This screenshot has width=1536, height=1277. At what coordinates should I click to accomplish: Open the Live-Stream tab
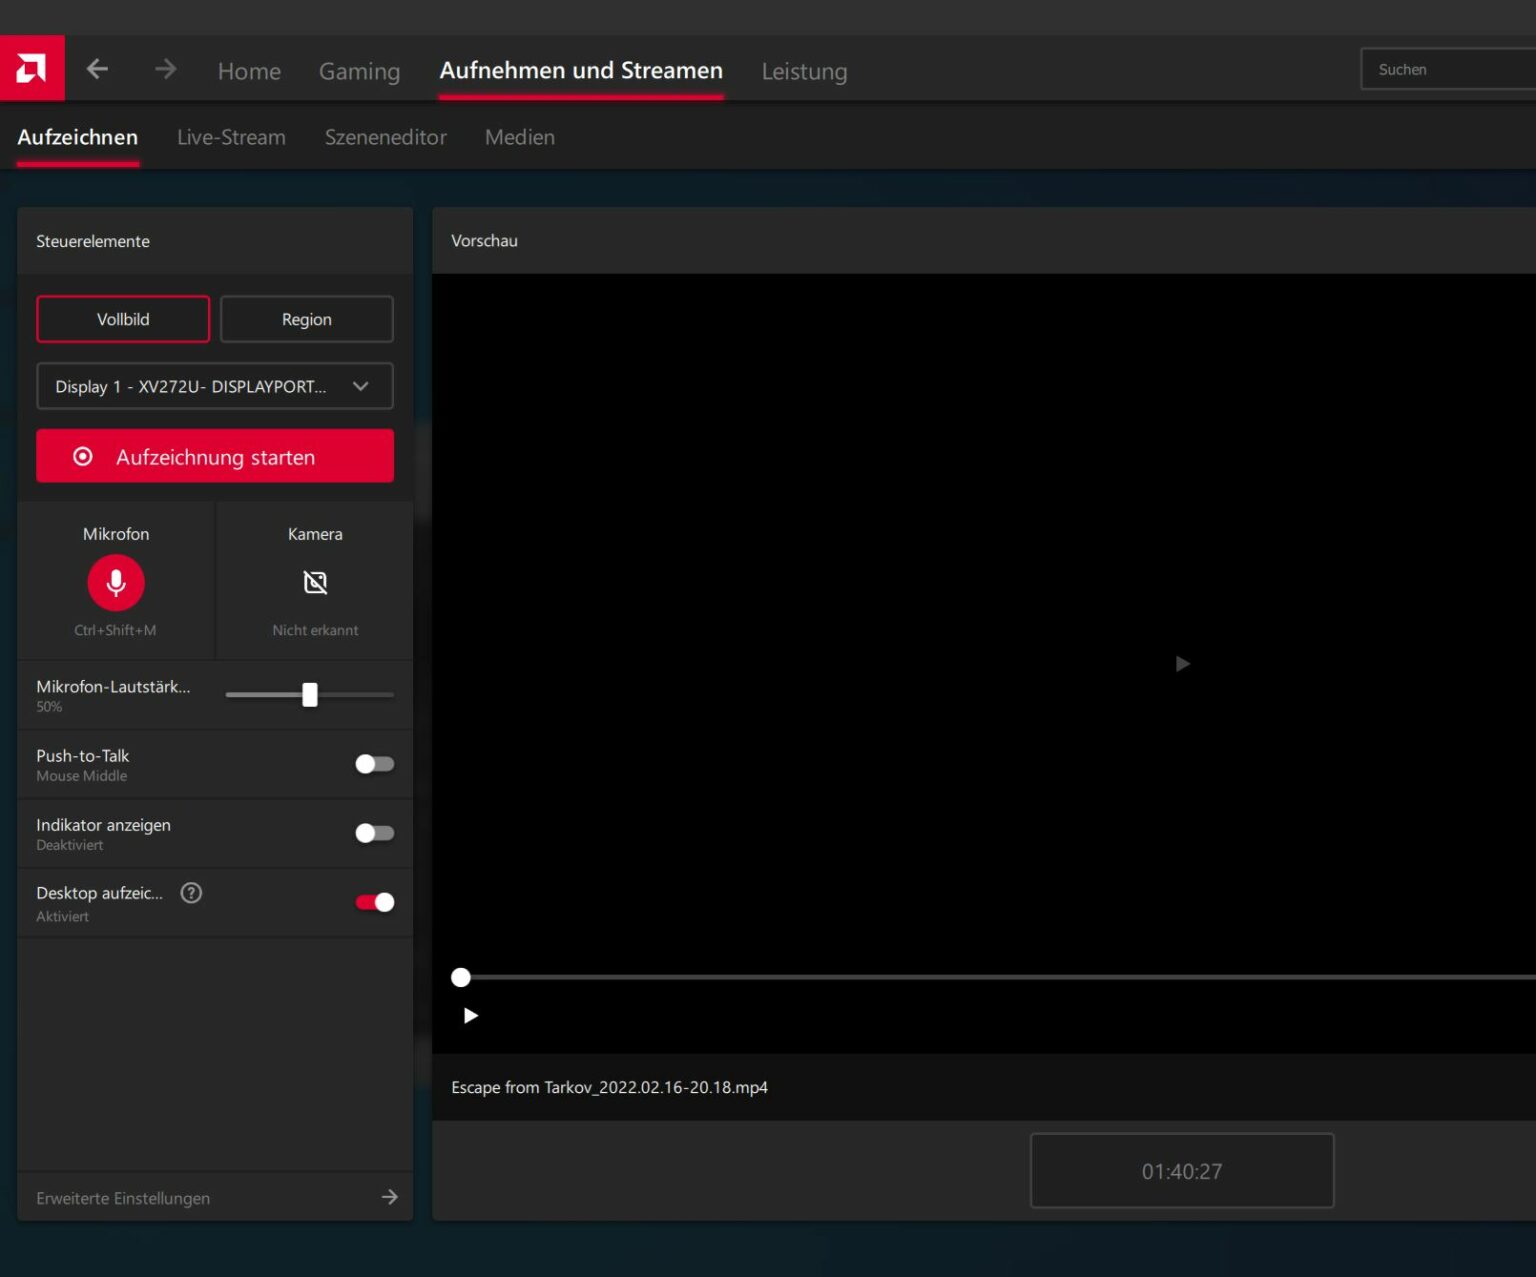231,137
